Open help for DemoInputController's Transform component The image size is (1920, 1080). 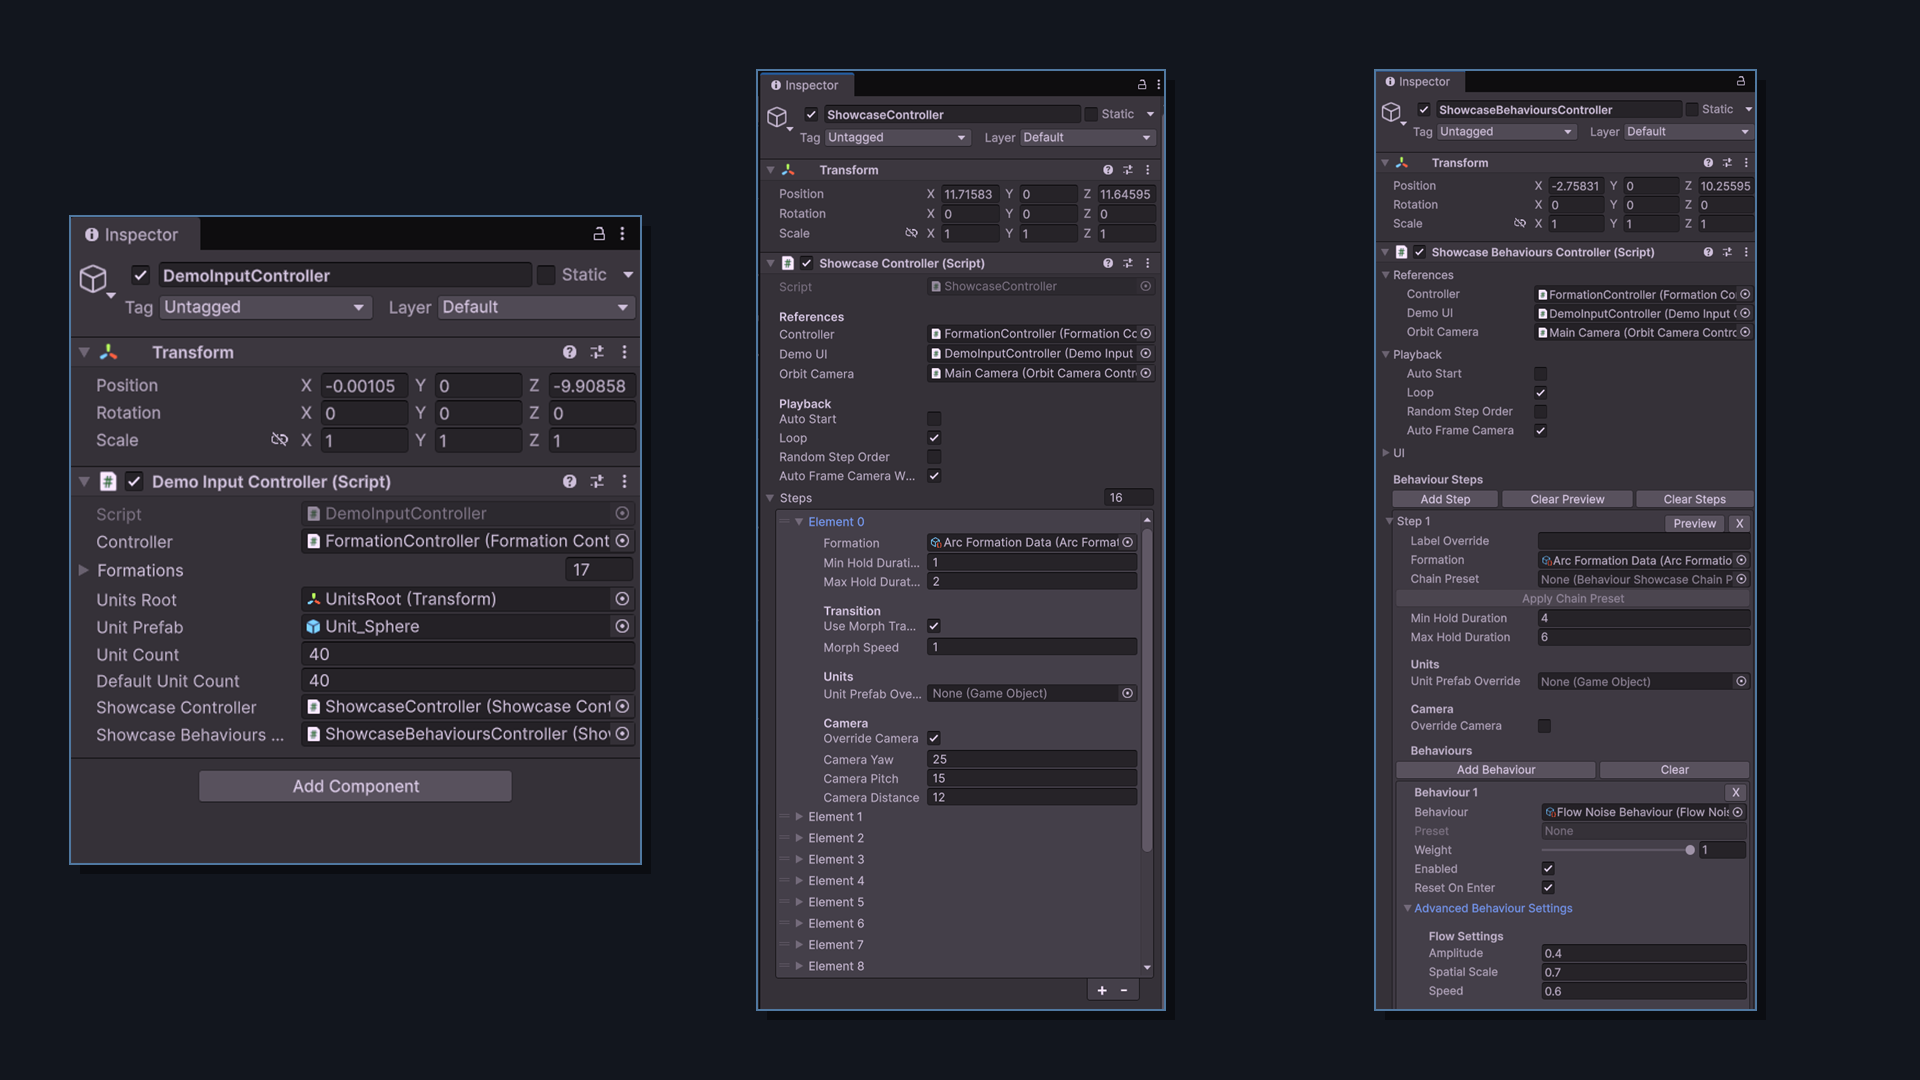pyautogui.click(x=569, y=352)
